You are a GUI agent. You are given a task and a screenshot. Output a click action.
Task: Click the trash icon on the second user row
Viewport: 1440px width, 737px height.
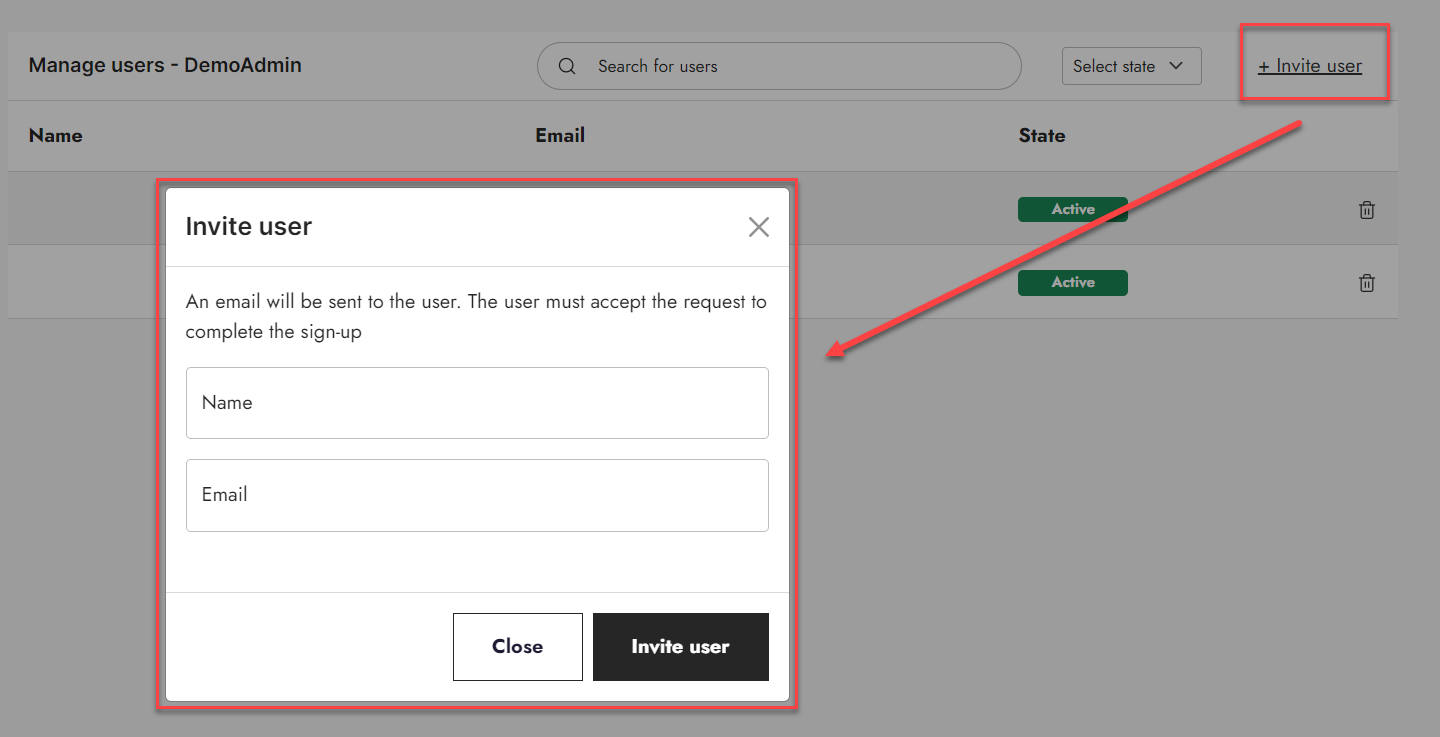1366,283
